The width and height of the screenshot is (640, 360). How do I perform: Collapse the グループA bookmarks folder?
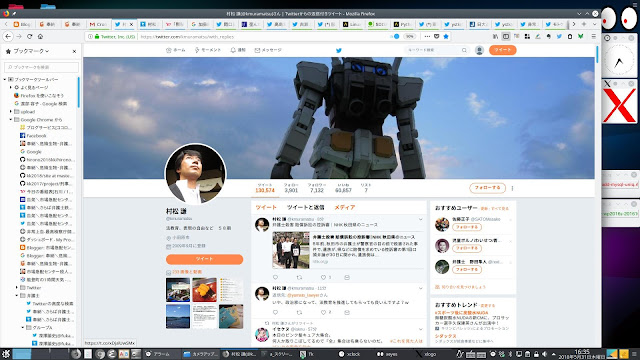coord(23,328)
